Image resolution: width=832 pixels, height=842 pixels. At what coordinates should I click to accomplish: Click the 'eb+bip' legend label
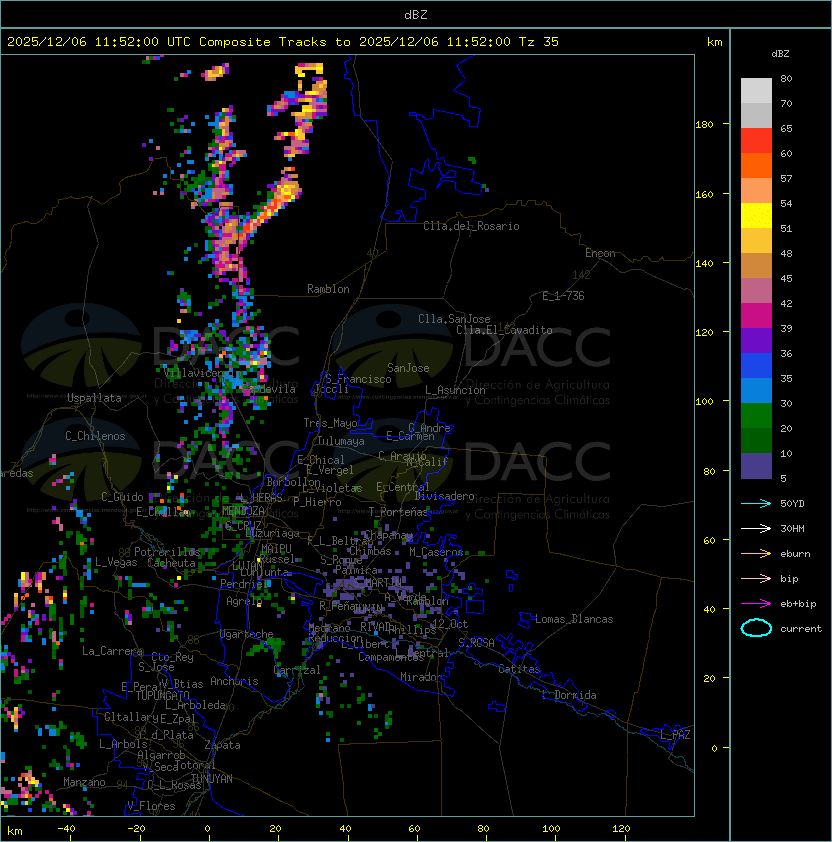click(x=798, y=604)
